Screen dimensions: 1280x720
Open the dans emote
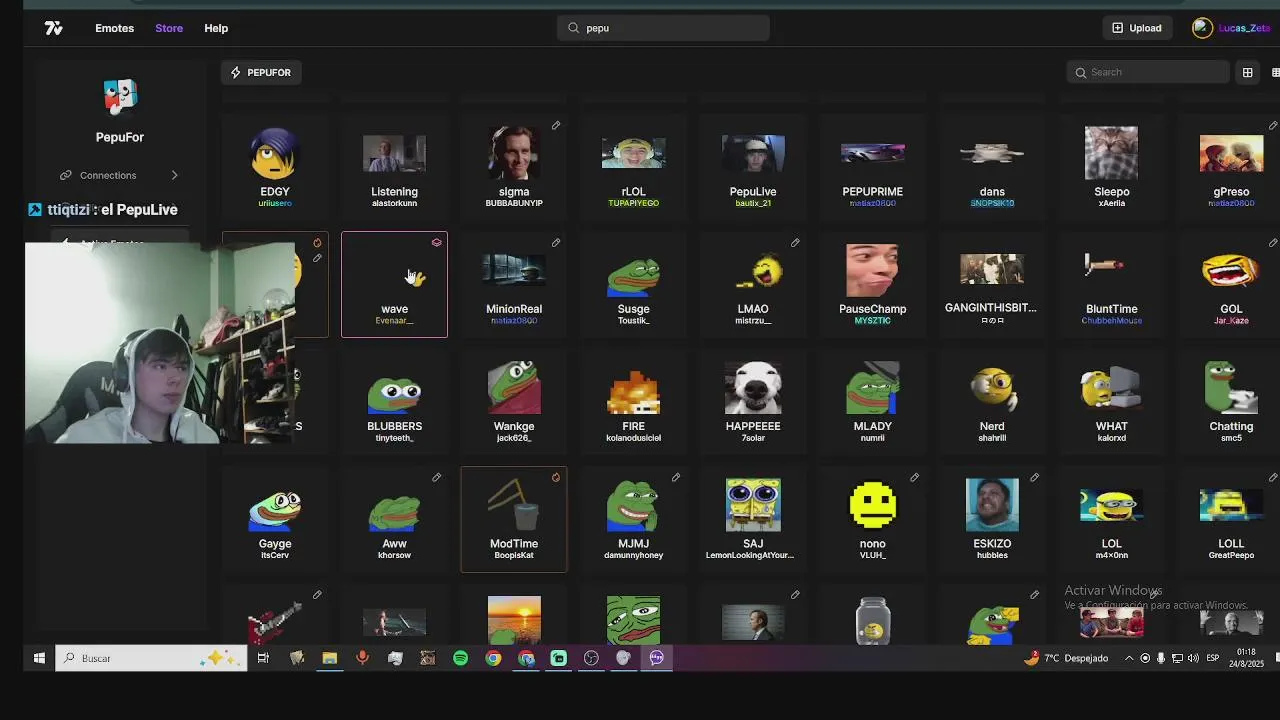[x=992, y=166]
